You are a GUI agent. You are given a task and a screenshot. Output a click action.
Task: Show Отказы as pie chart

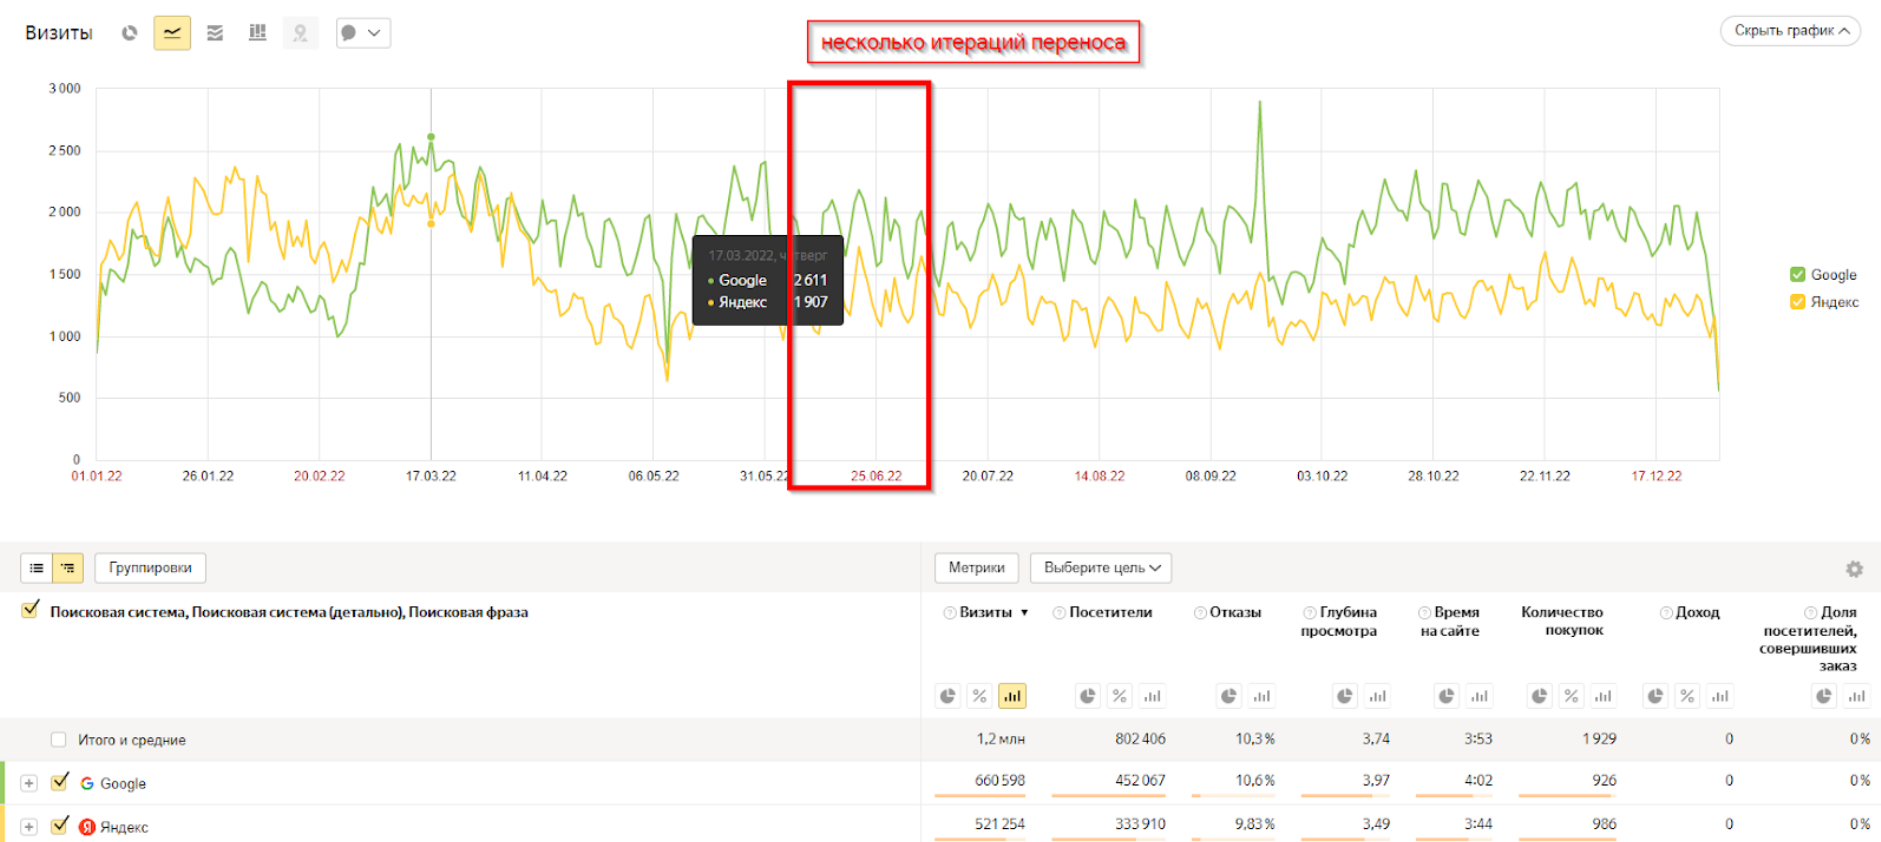tap(1229, 696)
